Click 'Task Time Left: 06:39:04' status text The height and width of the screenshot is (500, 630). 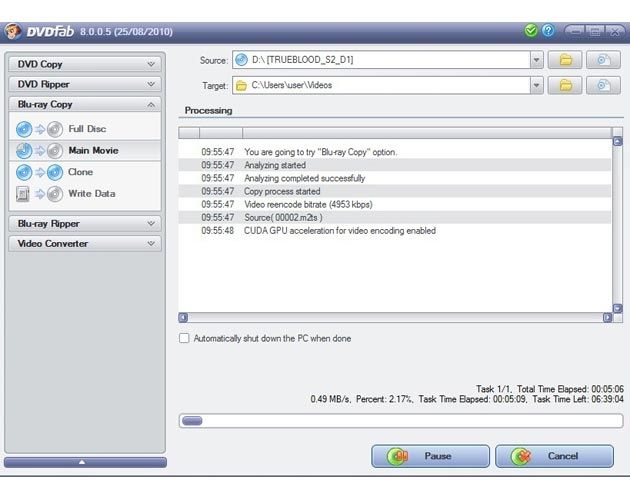[x=578, y=399]
